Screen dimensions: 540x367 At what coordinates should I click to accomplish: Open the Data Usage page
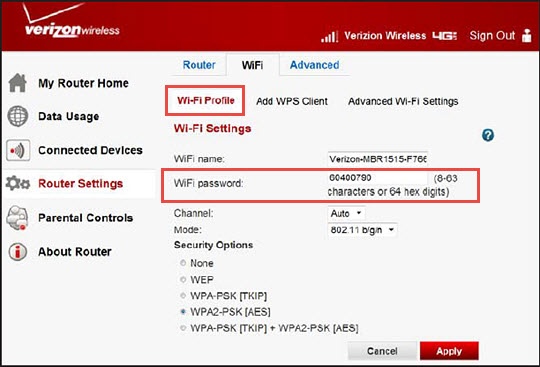click(69, 116)
